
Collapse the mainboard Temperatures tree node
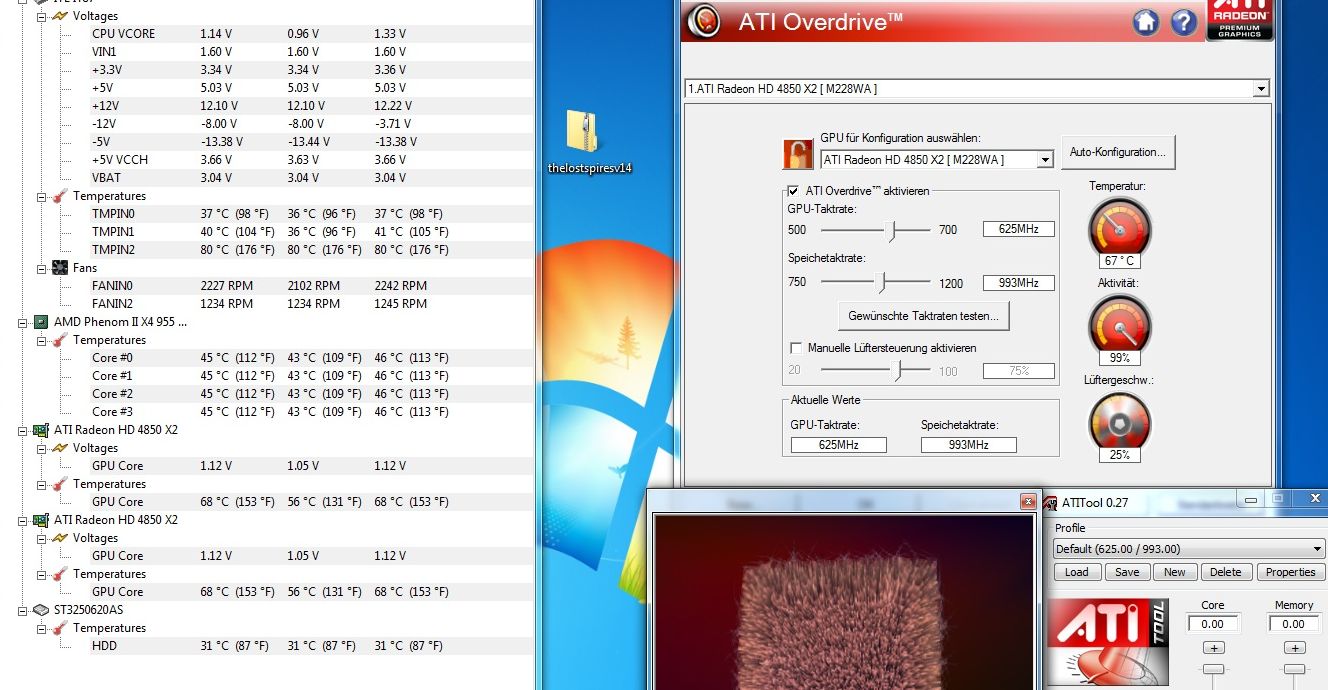pos(42,196)
